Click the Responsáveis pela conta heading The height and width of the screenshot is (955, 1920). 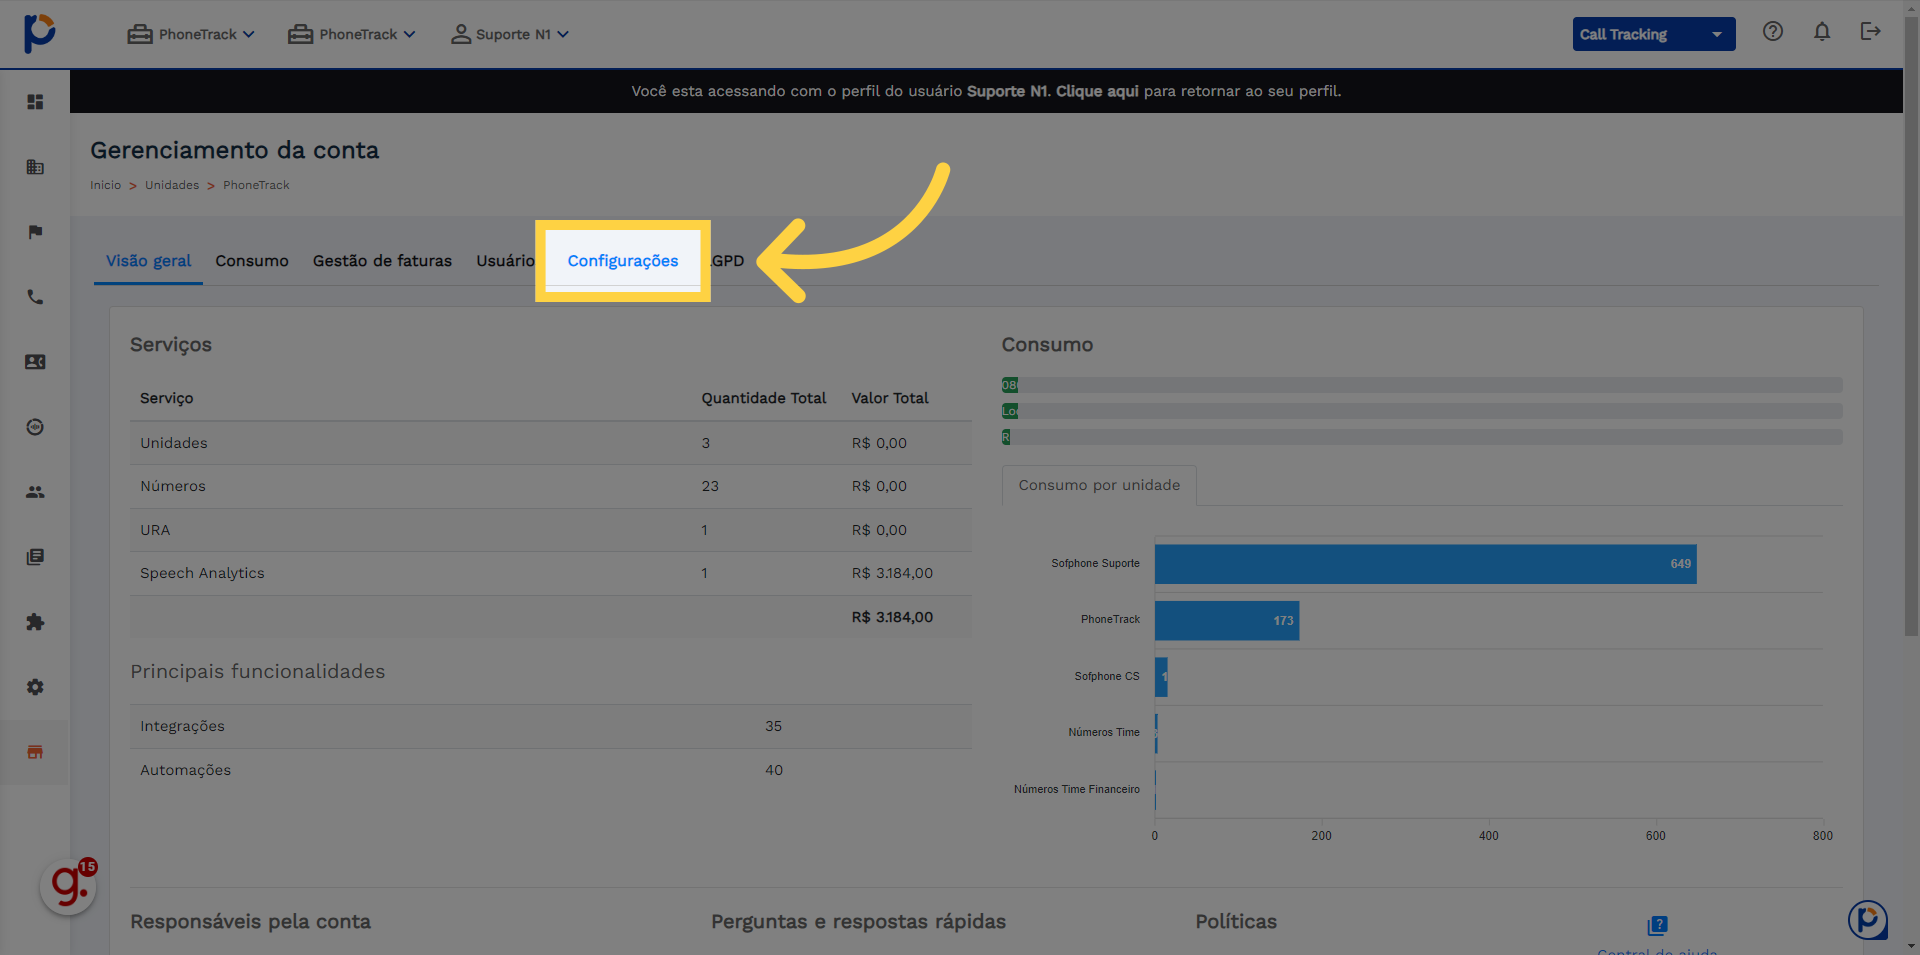[x=250, y=921]
